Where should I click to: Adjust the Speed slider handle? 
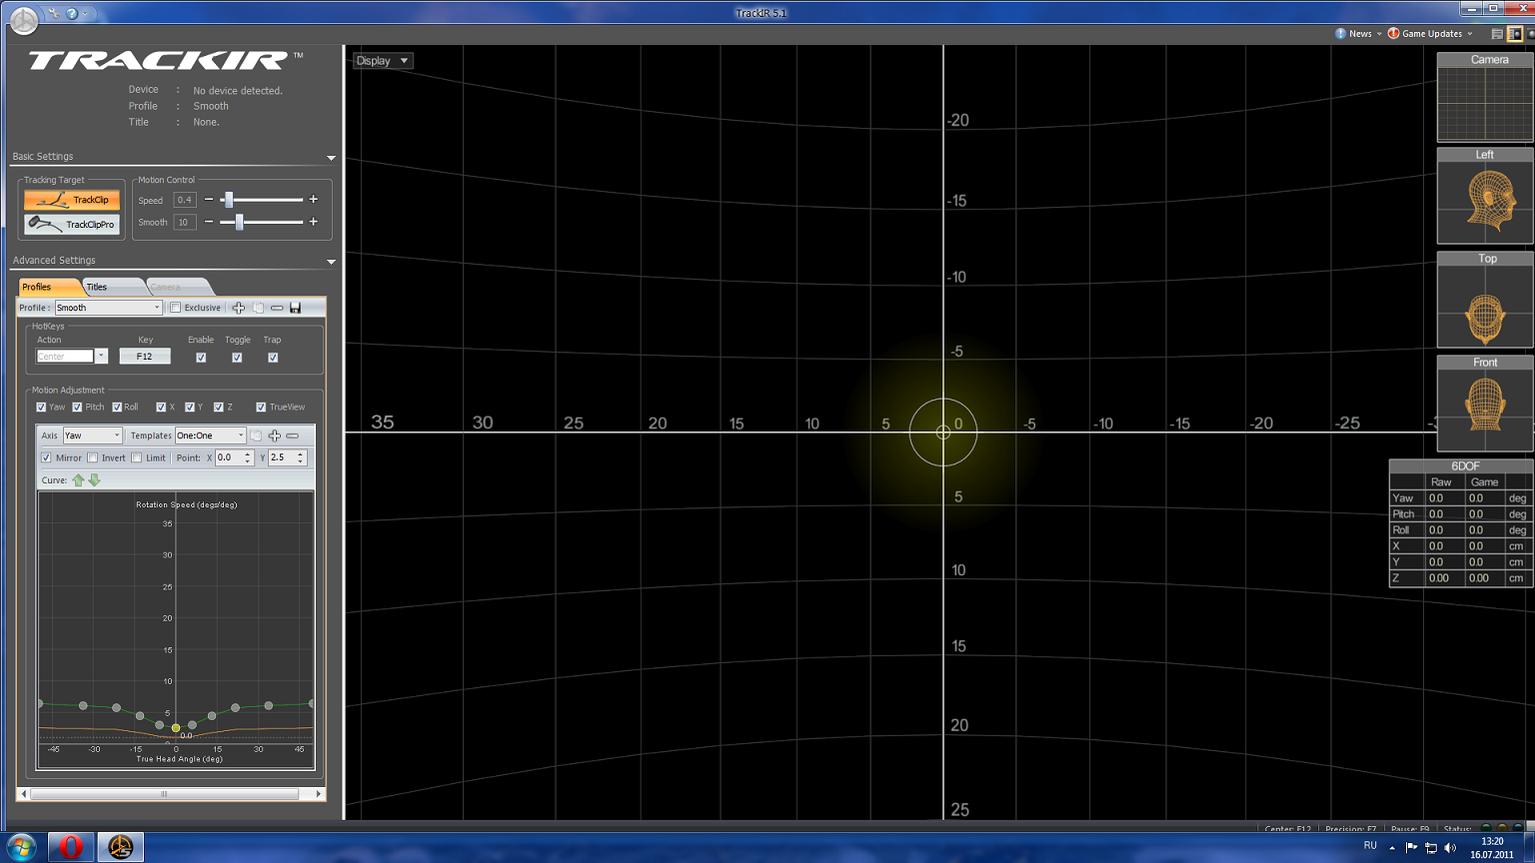tap(228, 200)
